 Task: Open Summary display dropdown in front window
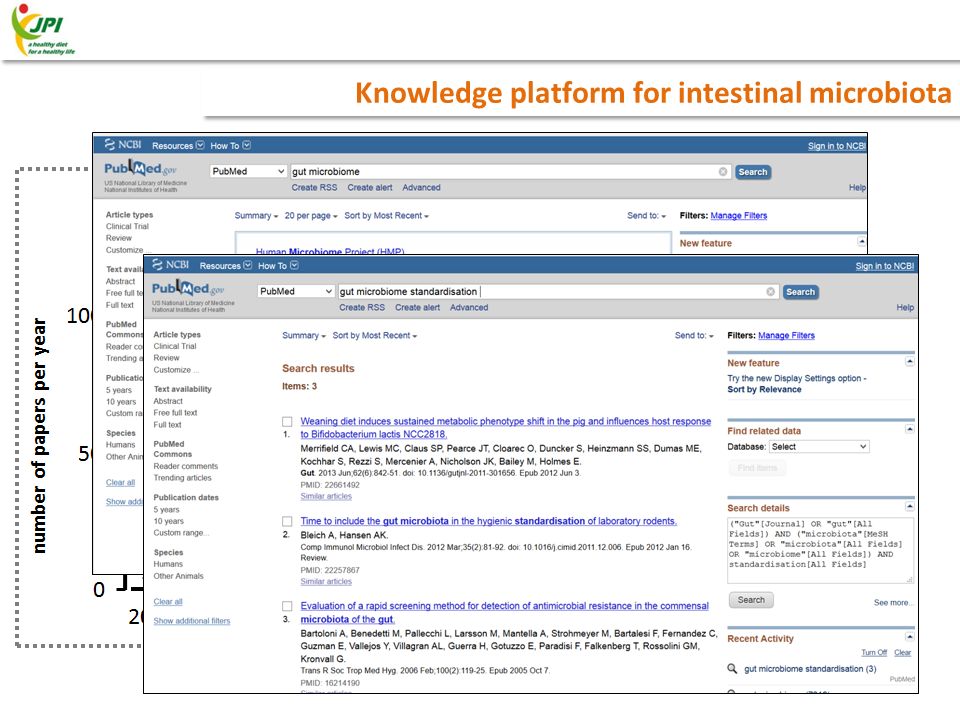(x=304, y=336)
